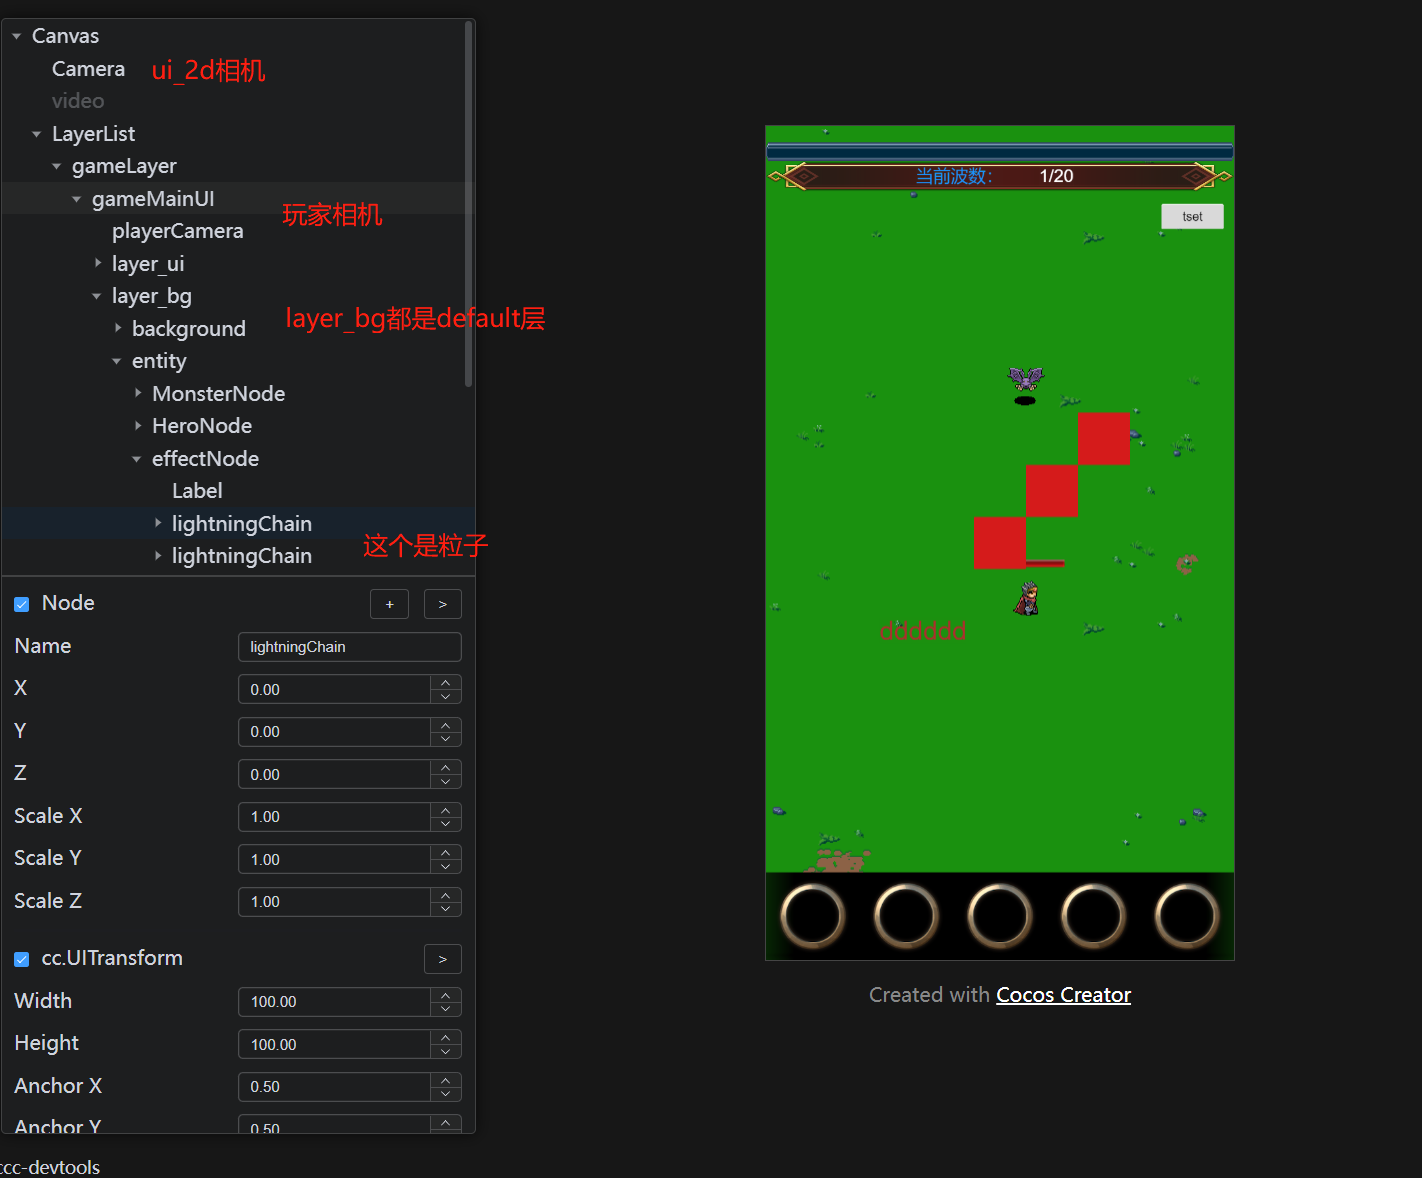
Task: Click the Z position input field
Action: 334,774
